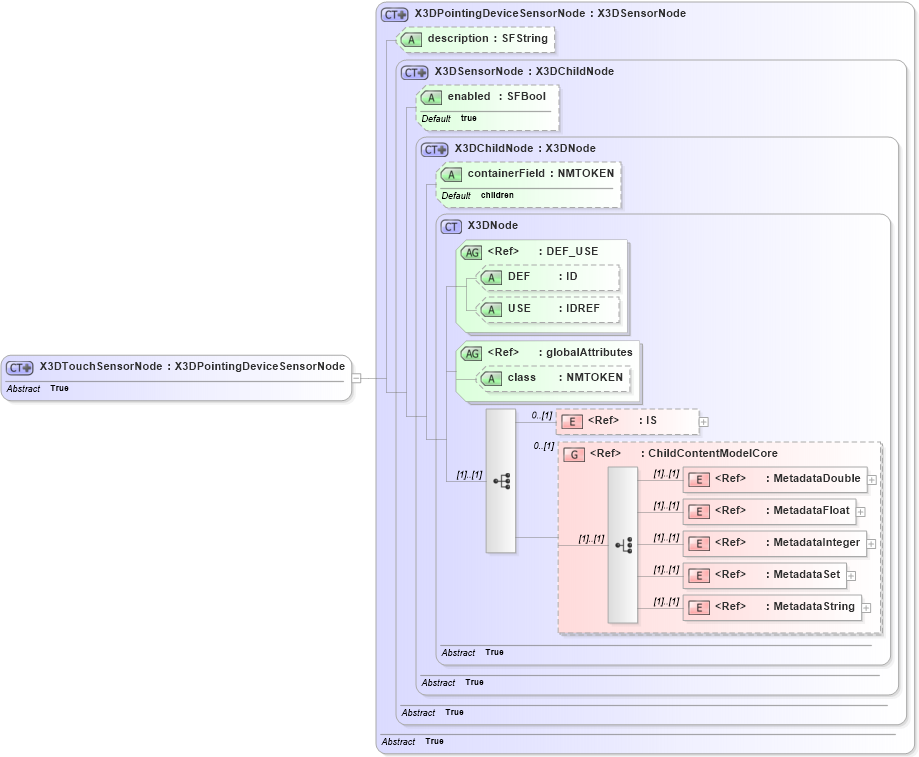Click the 0..[1] cardinality of IS
919x757 pixels.
point(542,415)
